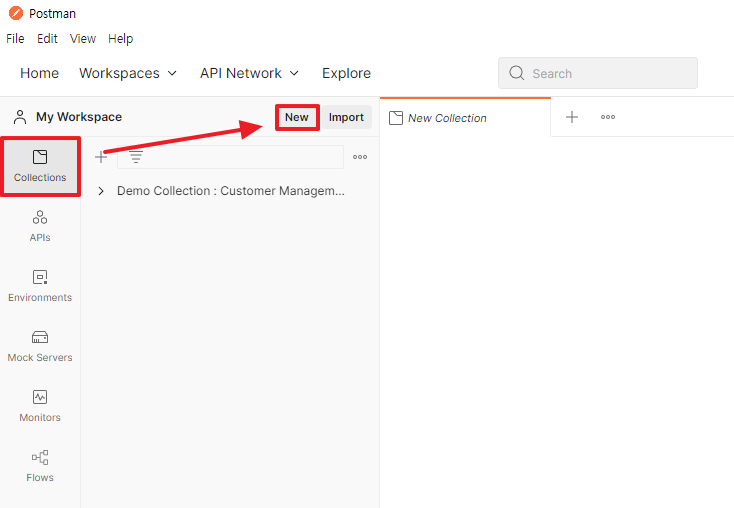Go to the Explore page
The width and height of the screenshot is (734, 508).
coord(346,74)
